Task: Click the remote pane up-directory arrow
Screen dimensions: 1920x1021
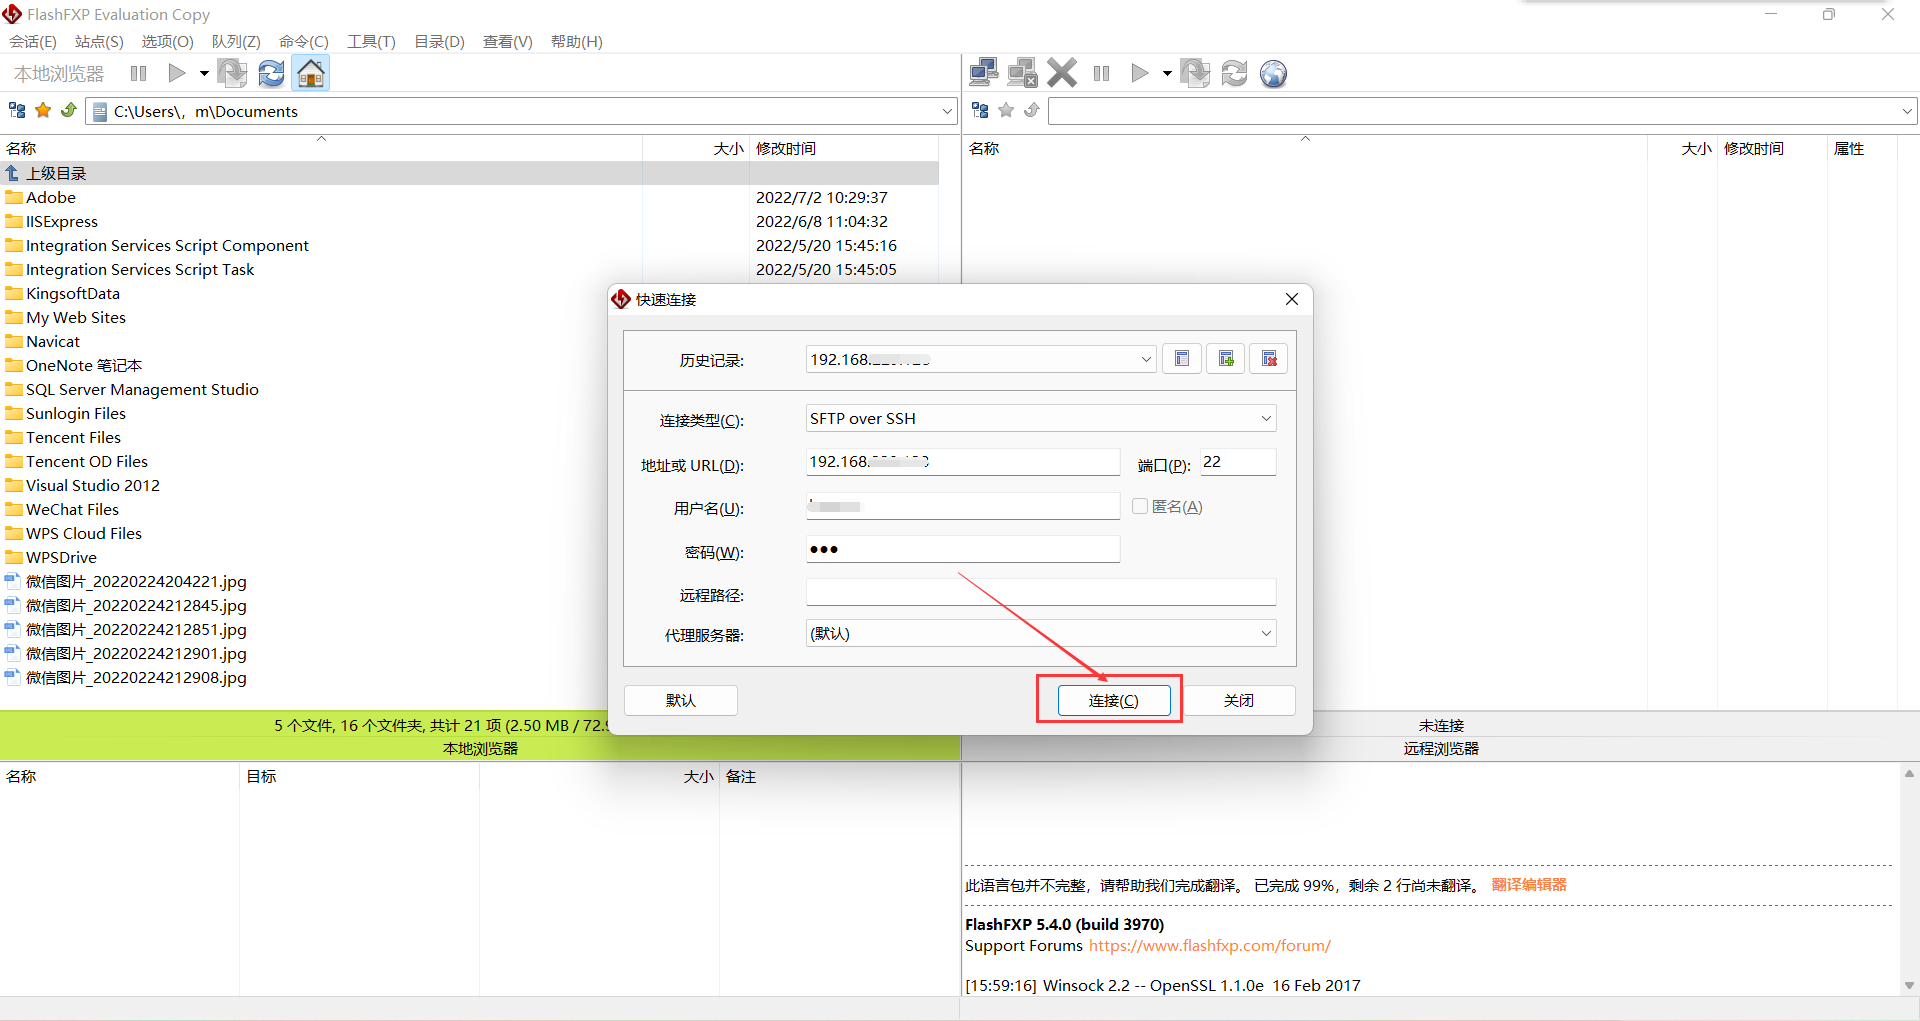Action: point(1031,110)
